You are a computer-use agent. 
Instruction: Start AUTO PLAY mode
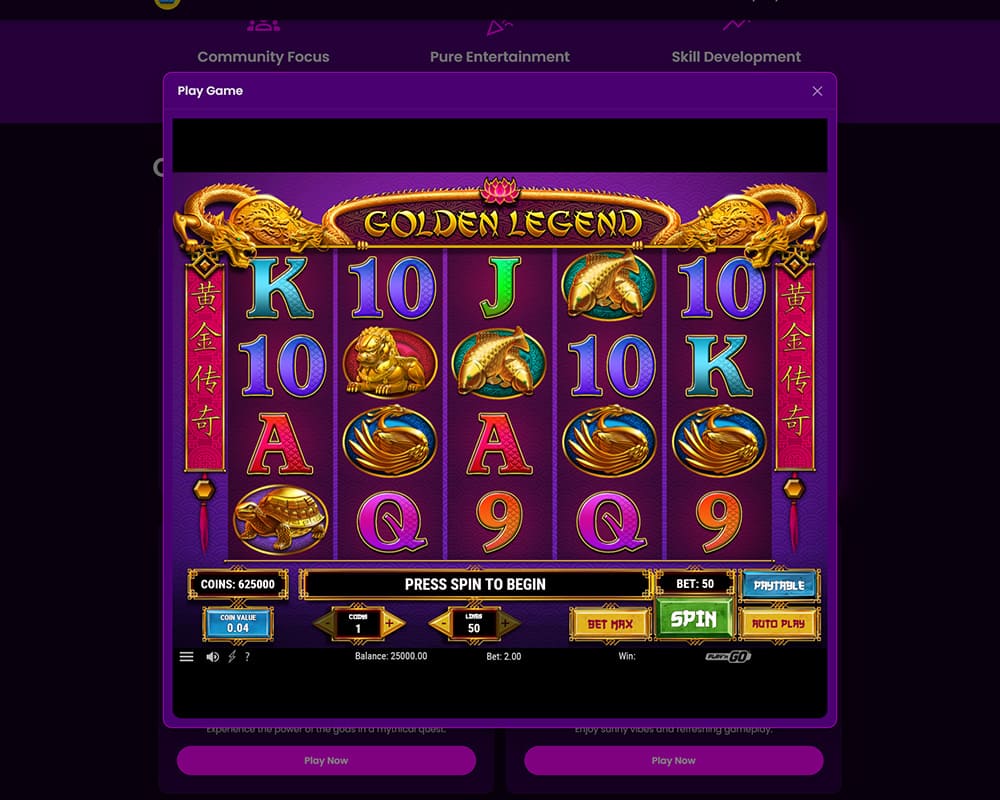778,624
